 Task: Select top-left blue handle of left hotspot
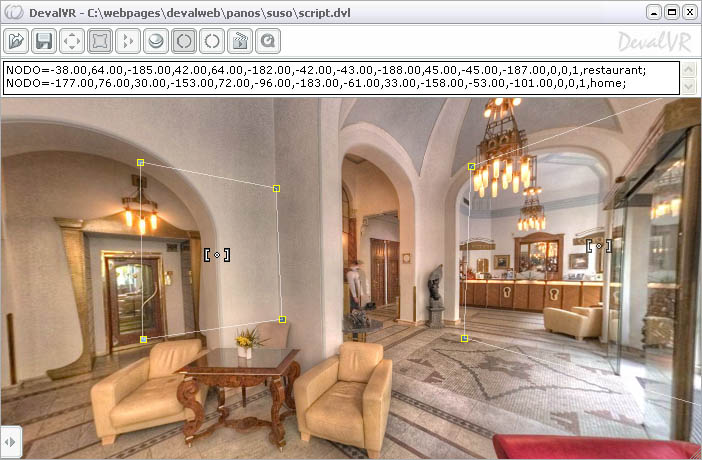[x=141, y=162]
